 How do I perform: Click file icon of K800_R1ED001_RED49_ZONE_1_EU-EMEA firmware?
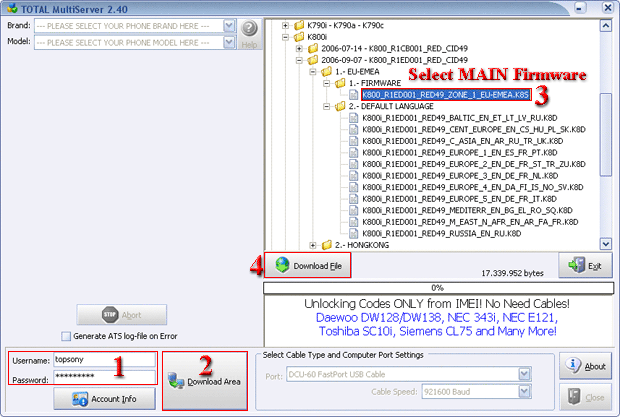[353, 95]
